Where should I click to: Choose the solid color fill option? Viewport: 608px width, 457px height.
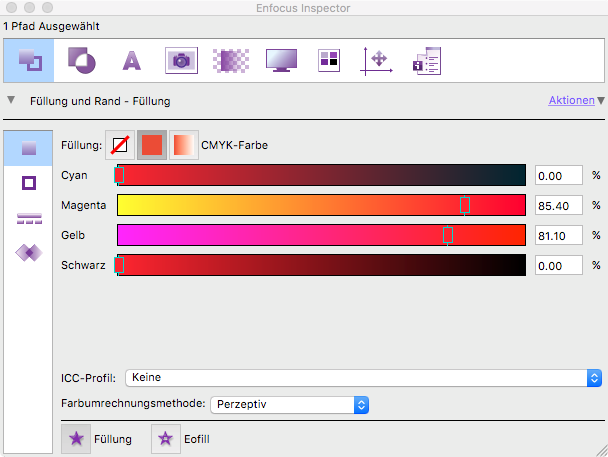(152, 146)
